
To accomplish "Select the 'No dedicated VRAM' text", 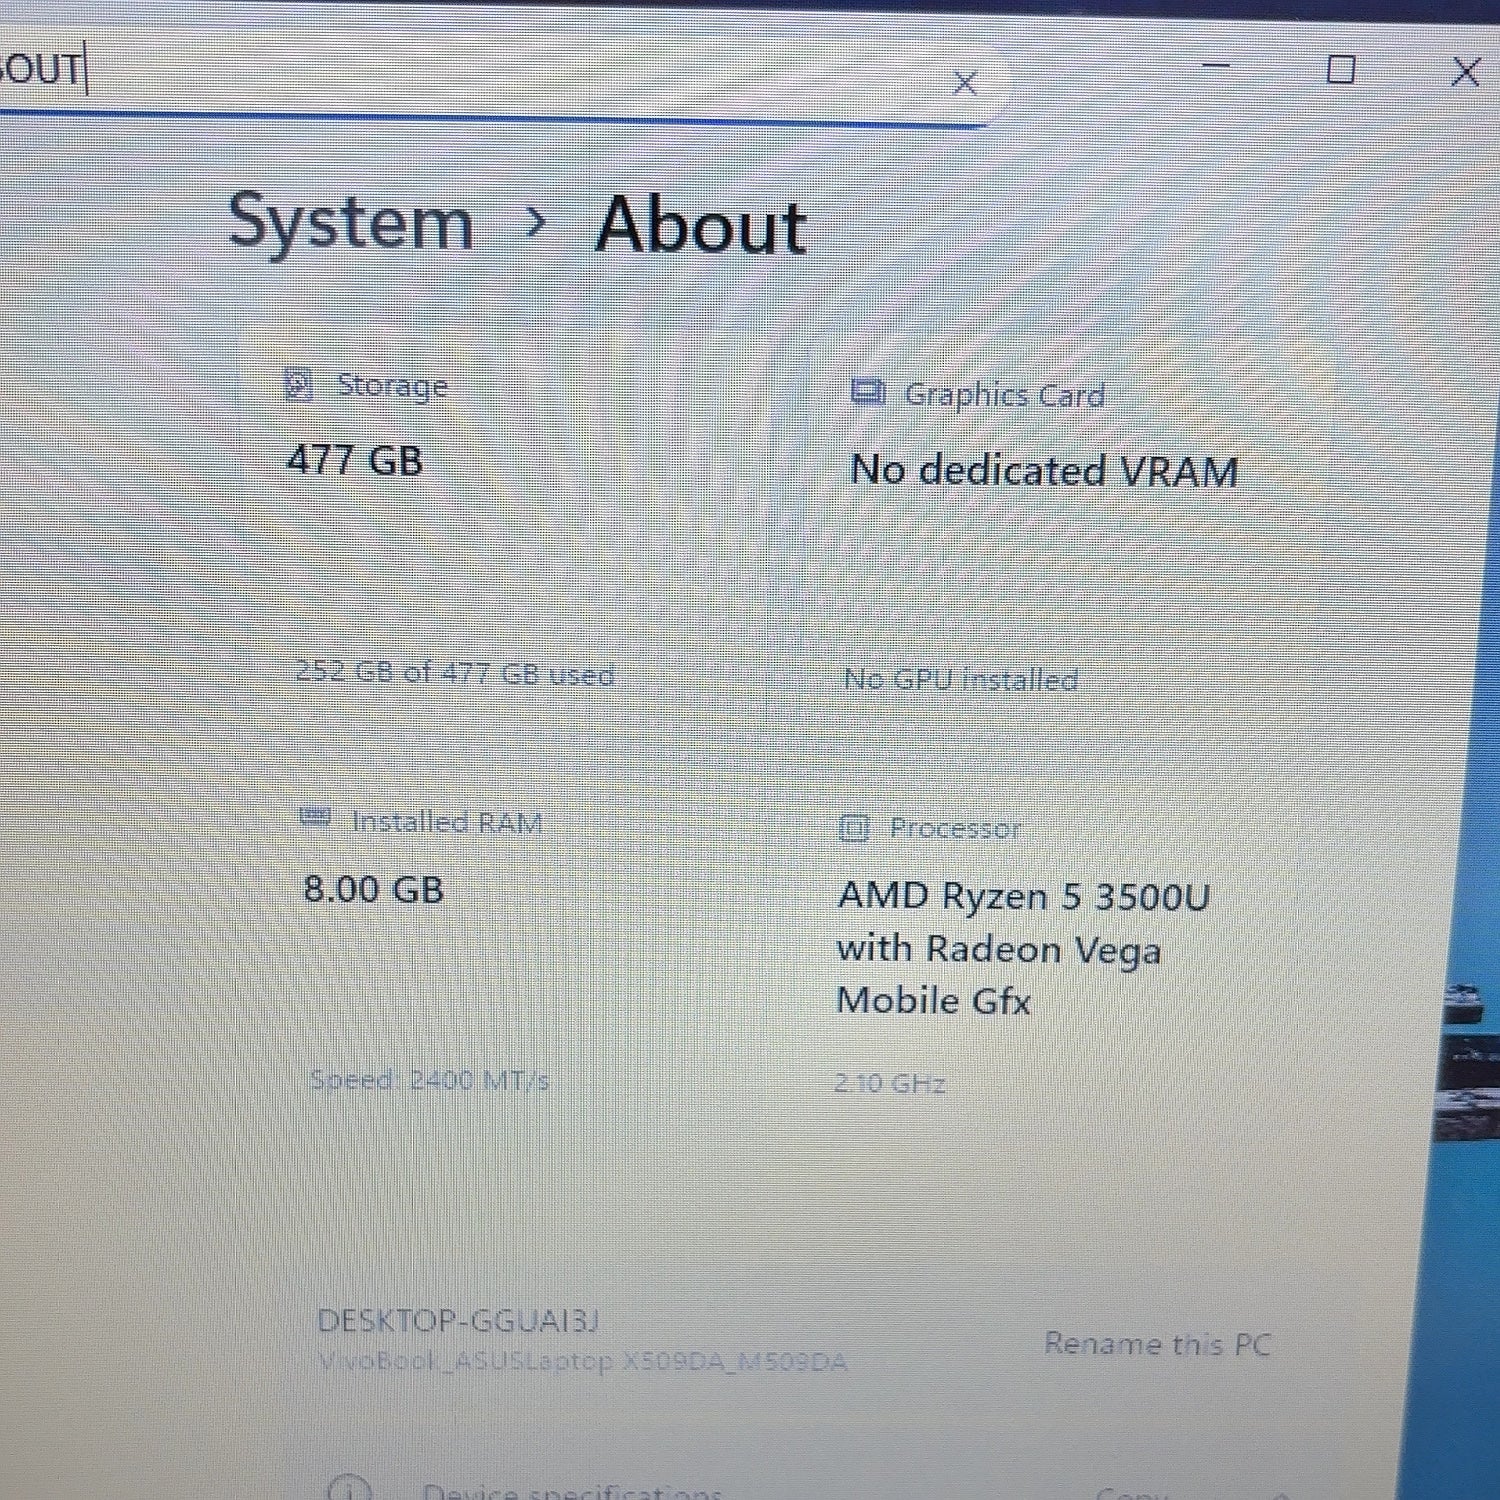I will (1044, 470).
